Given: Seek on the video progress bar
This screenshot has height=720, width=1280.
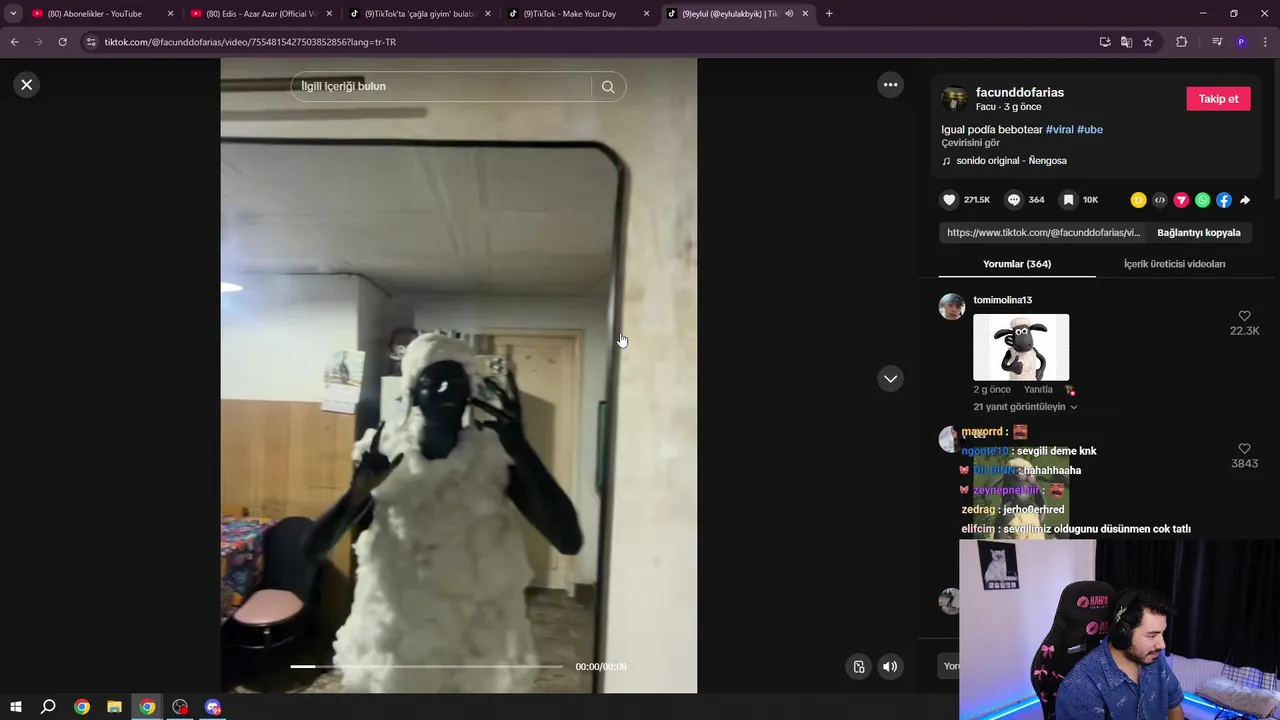Looking at the screenshot, I should 426,666.
